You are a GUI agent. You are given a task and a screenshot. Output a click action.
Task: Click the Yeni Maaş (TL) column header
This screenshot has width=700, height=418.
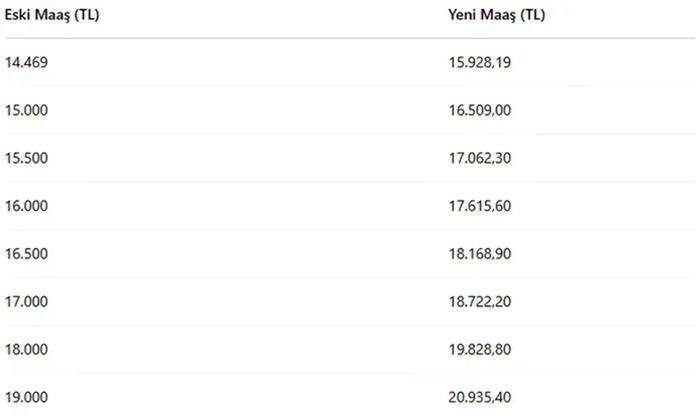[x=496, y=15]
